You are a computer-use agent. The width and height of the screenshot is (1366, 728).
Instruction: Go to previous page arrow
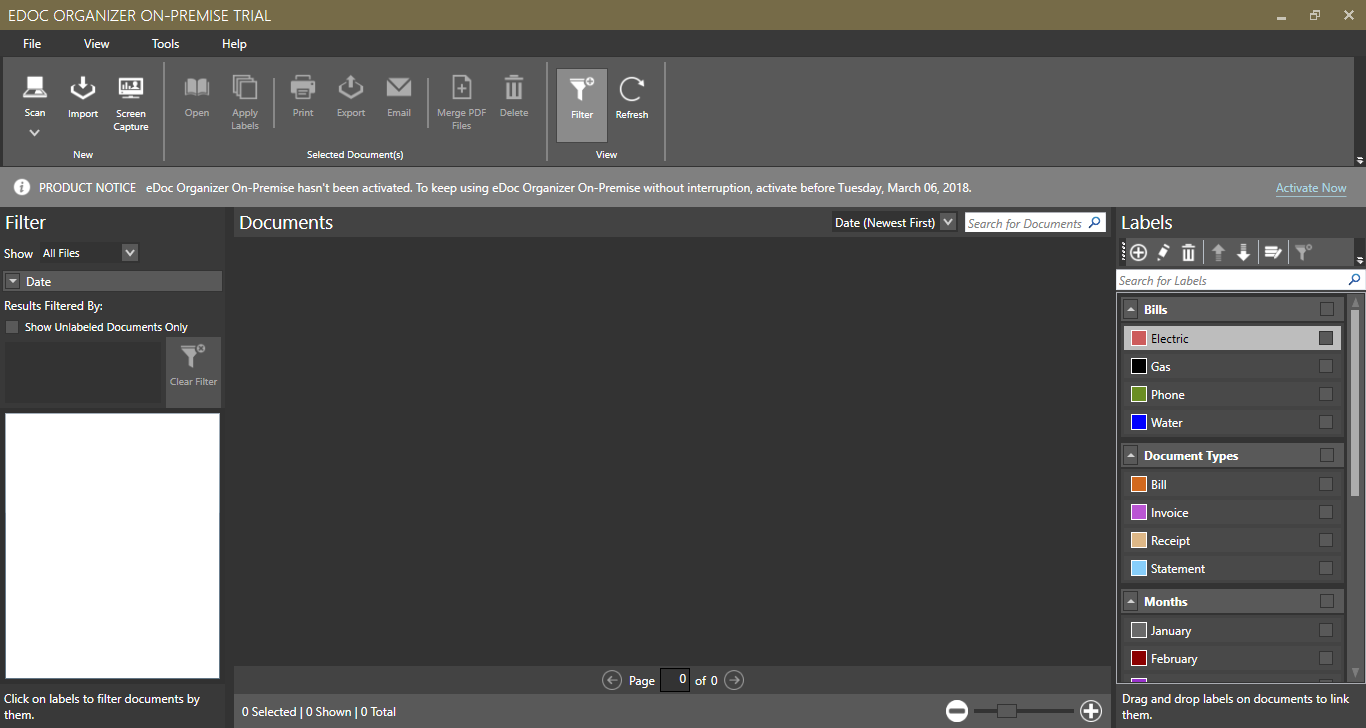(x=612, y=680)
